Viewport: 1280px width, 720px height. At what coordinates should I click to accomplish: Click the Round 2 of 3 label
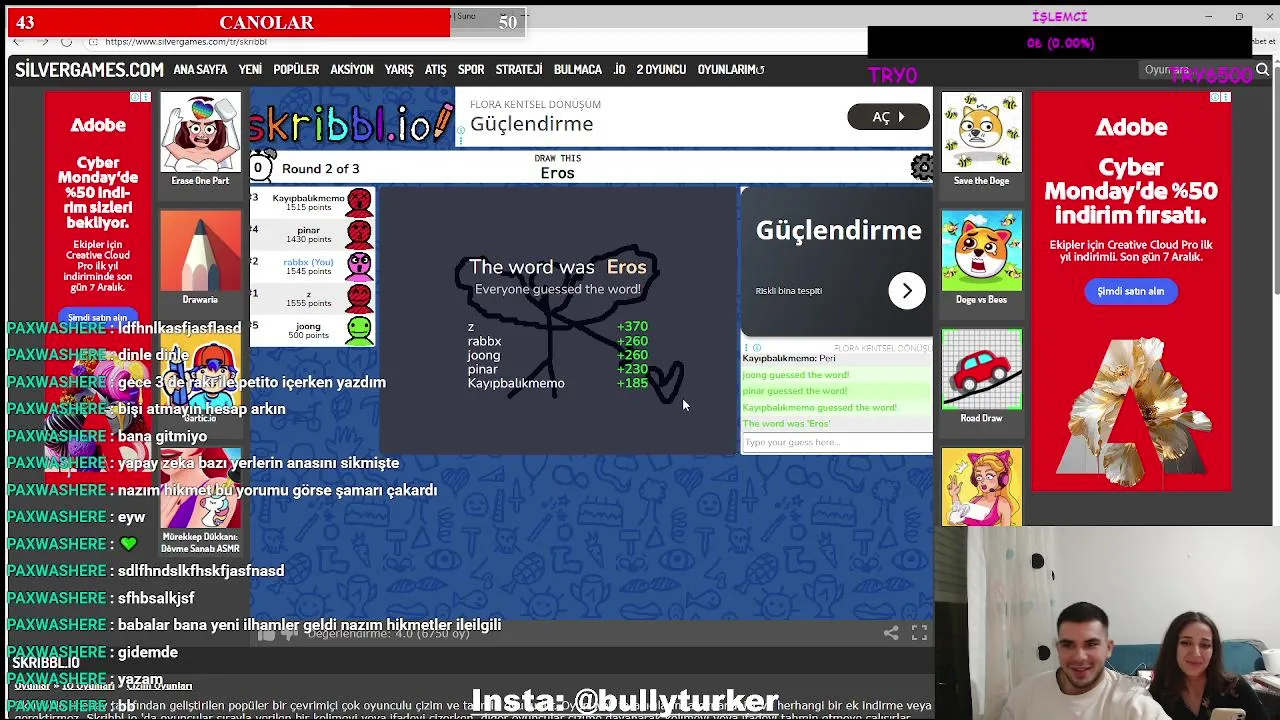tap(320, 169)
